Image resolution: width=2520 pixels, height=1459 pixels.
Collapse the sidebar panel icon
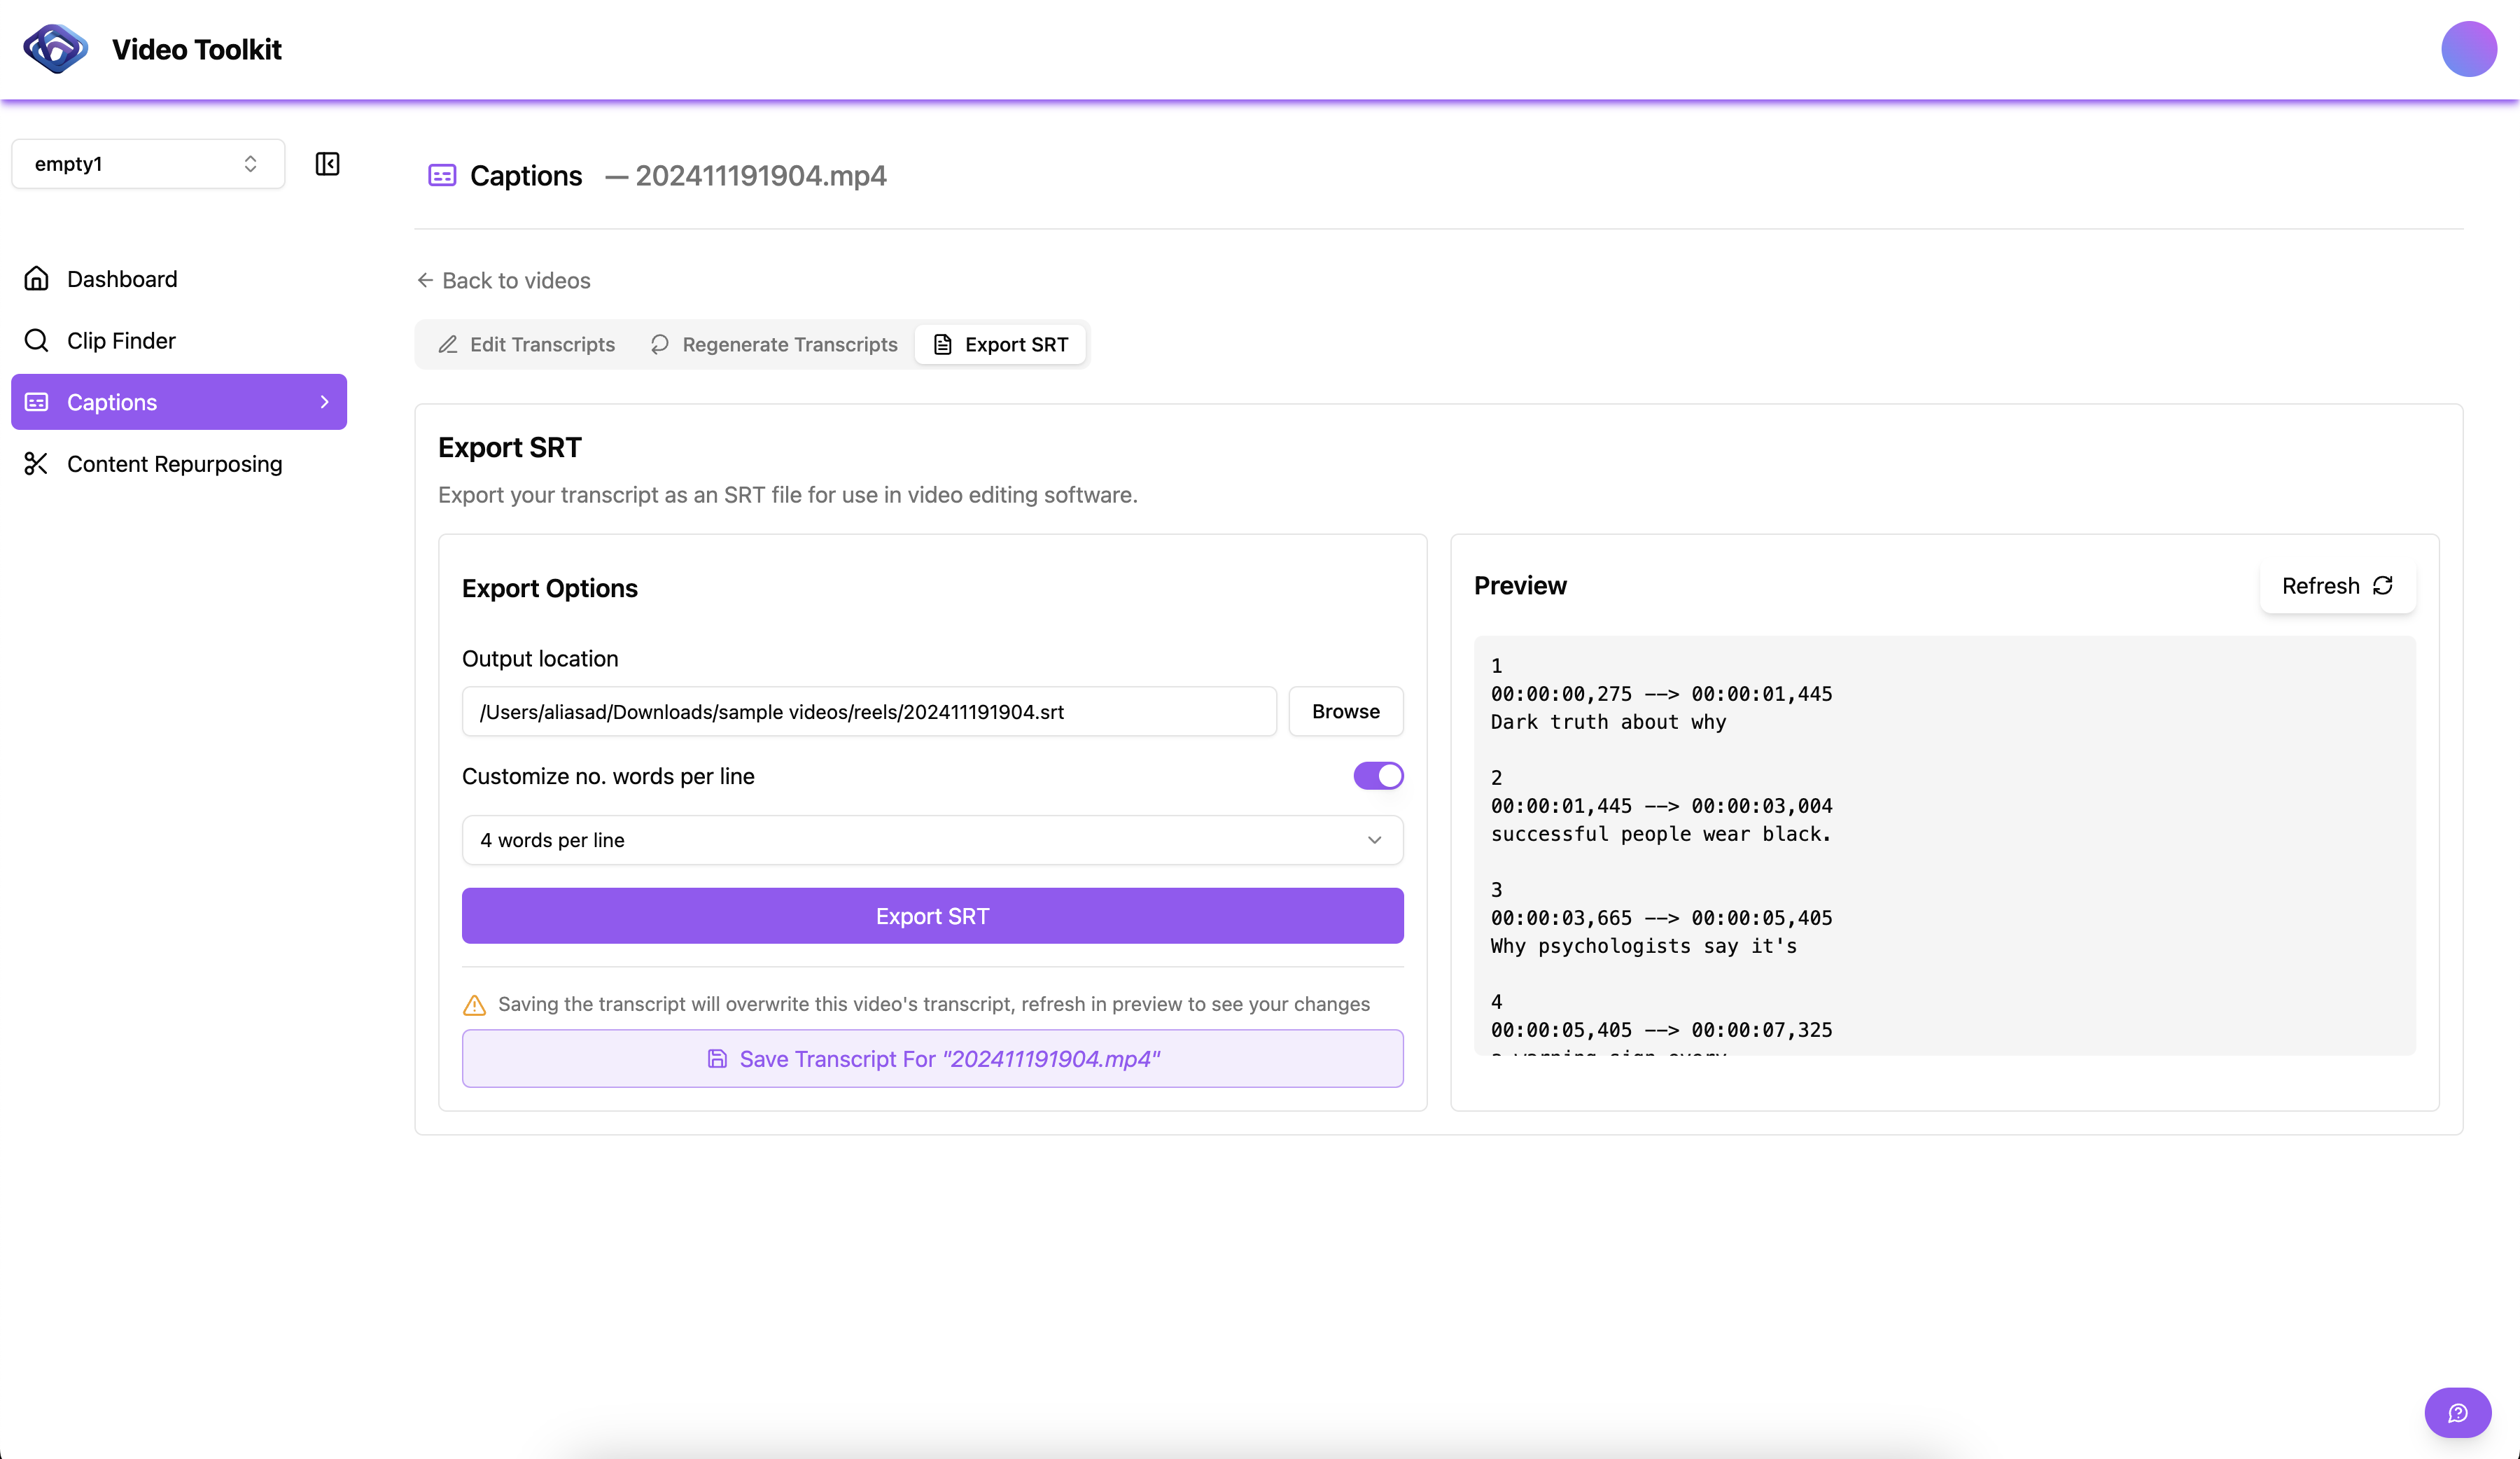click(x=327, y=164)
